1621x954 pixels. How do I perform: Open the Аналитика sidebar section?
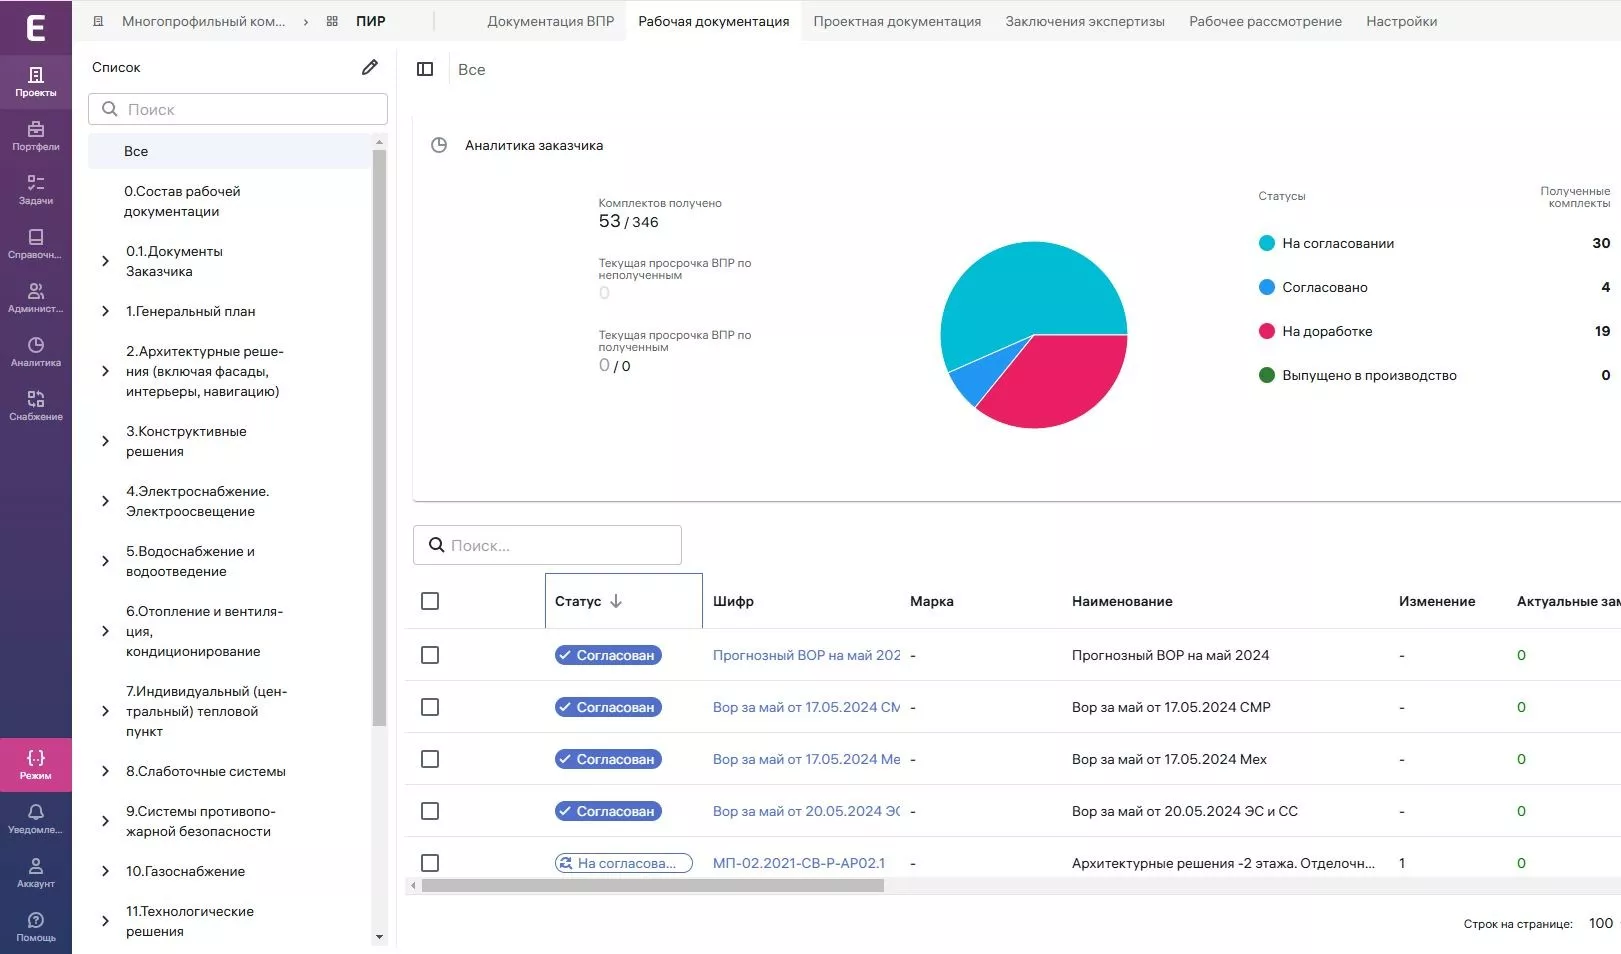[36, 351]
